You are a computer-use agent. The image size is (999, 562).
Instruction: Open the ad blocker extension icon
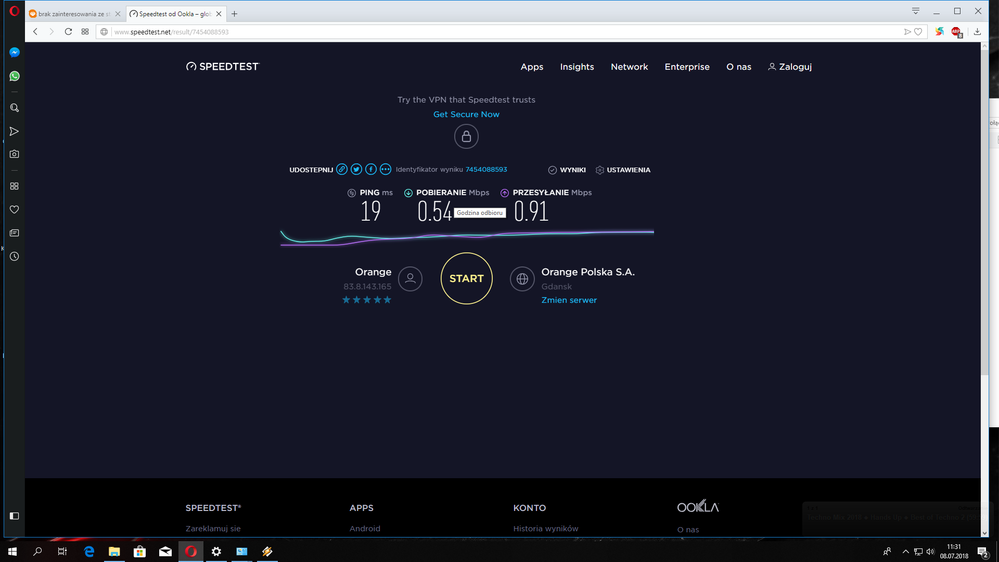coord(956,32)
